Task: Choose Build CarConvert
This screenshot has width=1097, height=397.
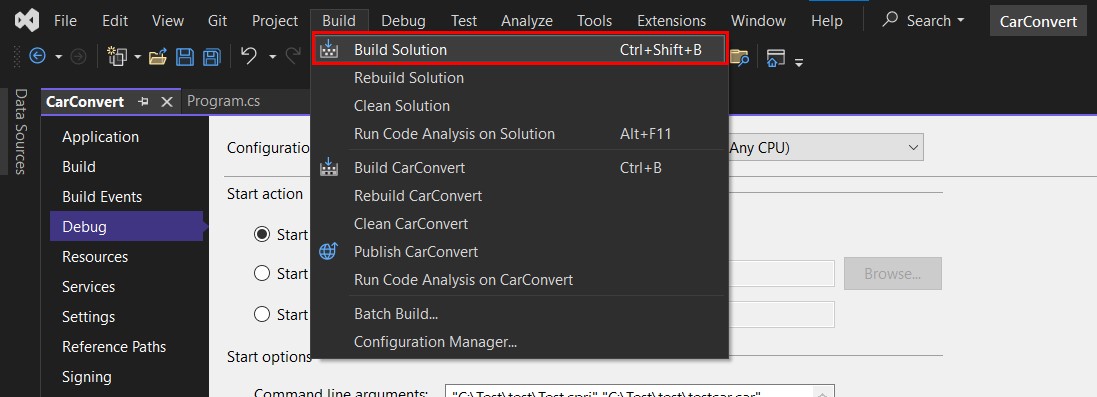Action: [x=520, y=167]
